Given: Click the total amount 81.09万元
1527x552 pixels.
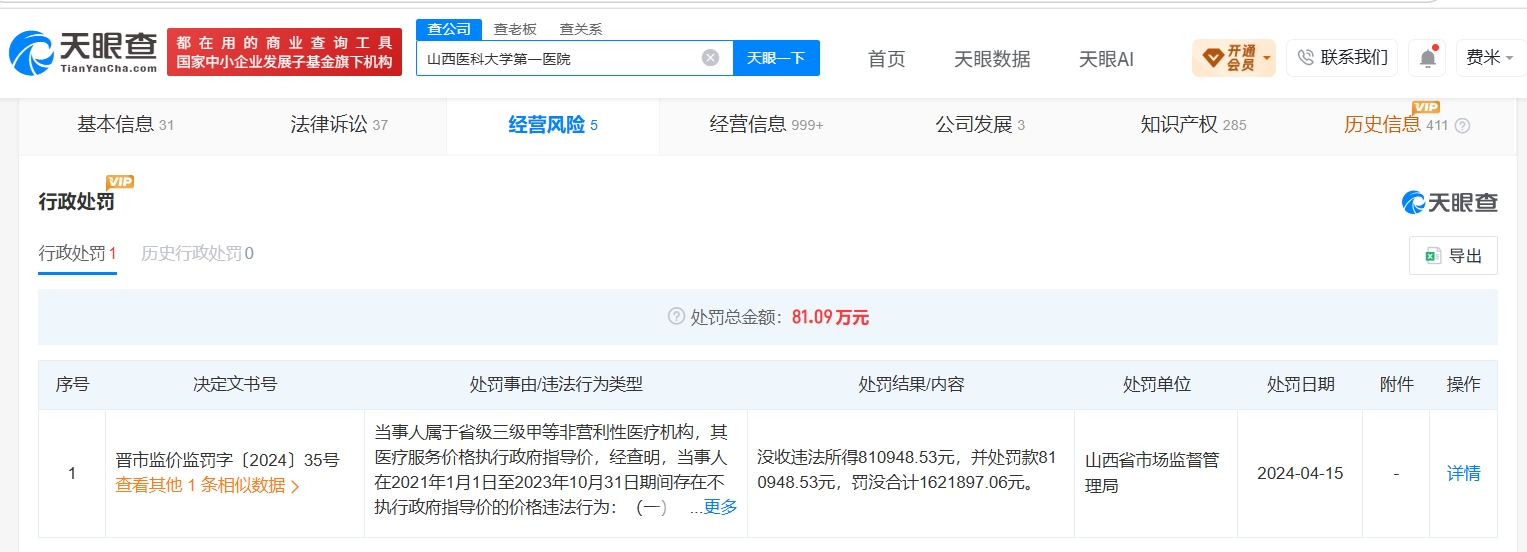Looking at the screenshot, I should (x=830, y=317).
